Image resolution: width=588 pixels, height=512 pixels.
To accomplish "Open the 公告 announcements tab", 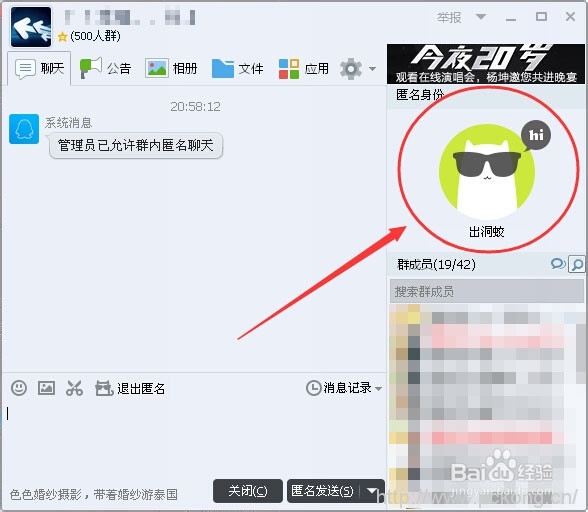I will click(105, 69).
